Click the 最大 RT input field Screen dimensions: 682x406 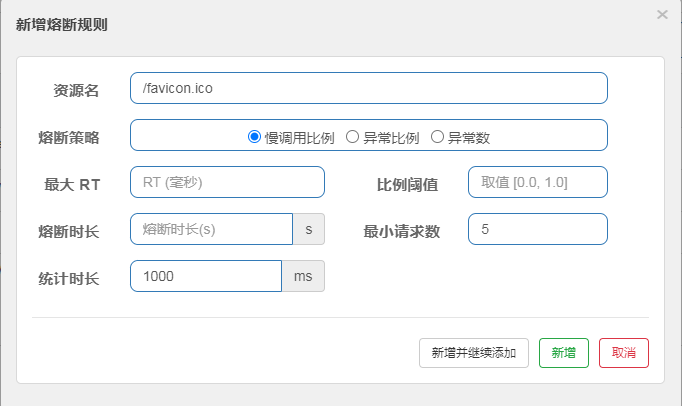point(227,182)
